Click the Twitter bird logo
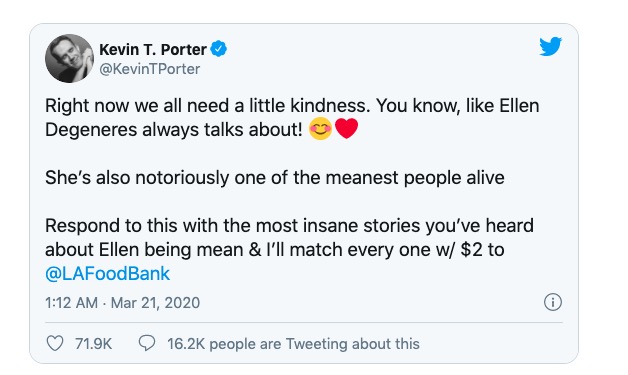Image resolution: width=628 pixels, height=375 pixels. tap(550, 46)
